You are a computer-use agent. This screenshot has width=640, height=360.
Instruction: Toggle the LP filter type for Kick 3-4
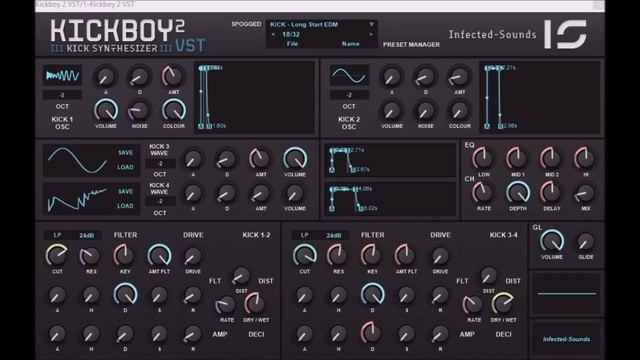[304, 236]
